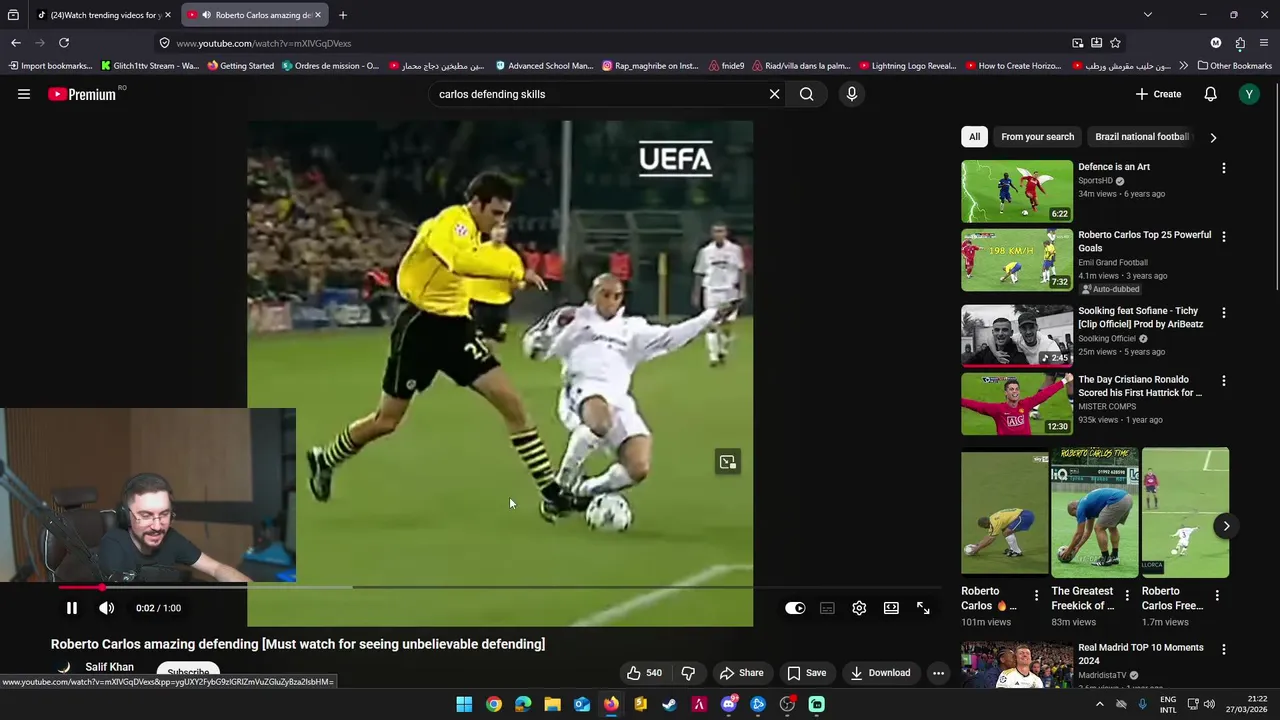Viewport: 1280px width, 720px height.
Task: Open the account avatar menu
Action: (x=1248, y=94)
